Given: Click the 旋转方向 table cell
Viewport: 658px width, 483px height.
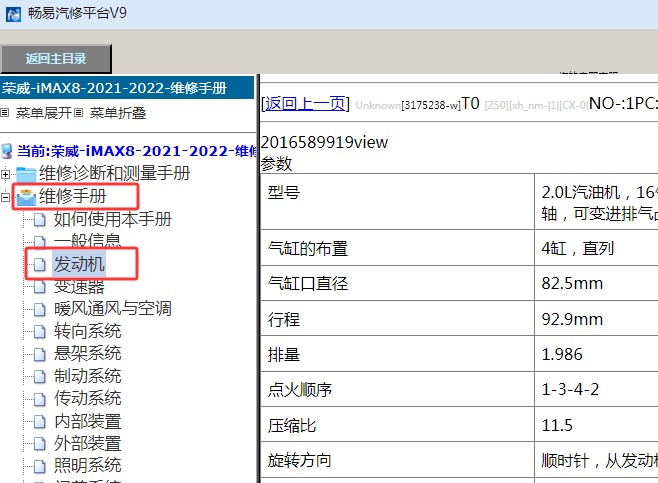Looking at the screenshot, I should point(397,460).
